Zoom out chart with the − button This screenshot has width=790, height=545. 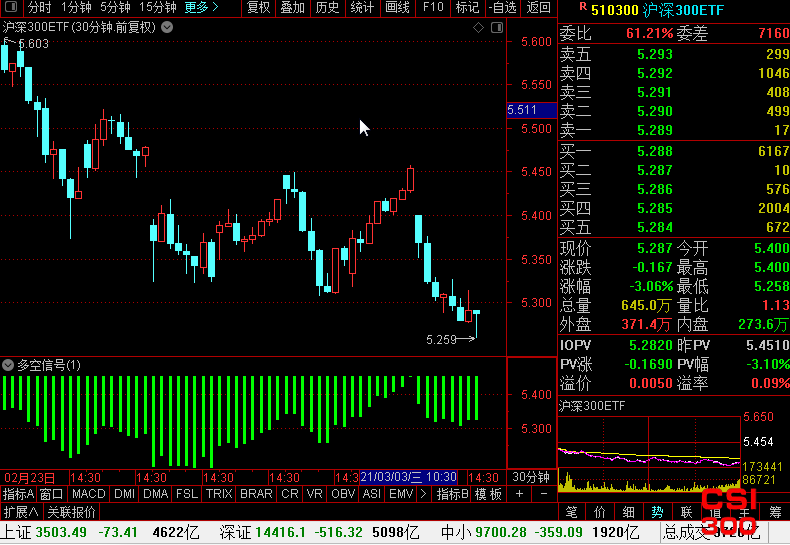pos(544,494)
